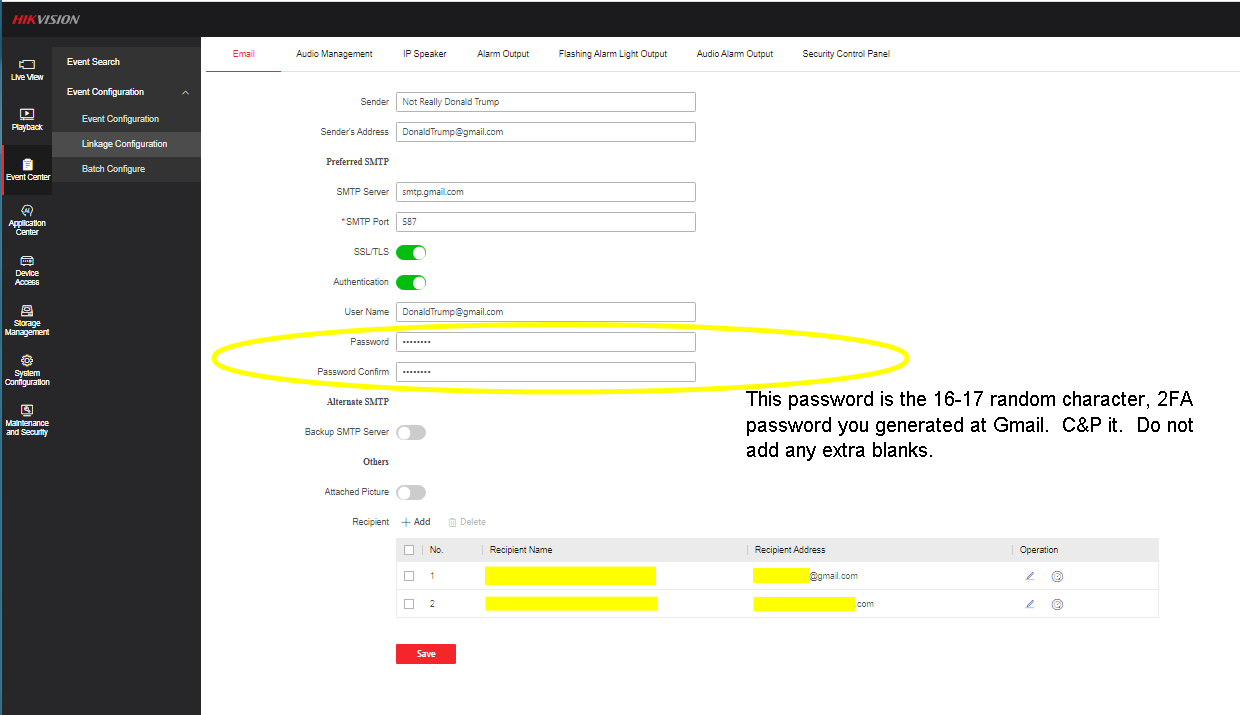Open the Security Control Panel tab
This screenshot has width=1240, height=715.
(x=845, y=54)
